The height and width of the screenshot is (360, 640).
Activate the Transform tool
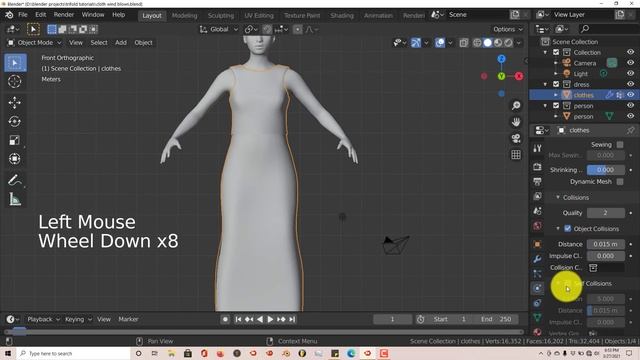pos(15,159)
